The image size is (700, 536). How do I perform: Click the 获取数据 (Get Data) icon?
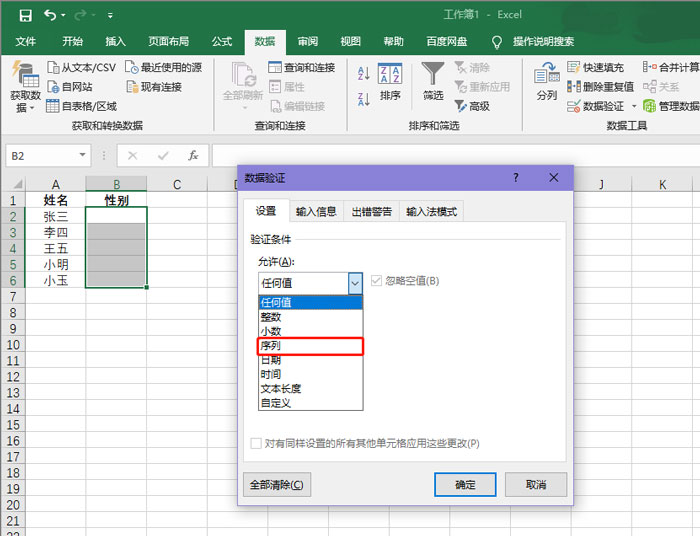(25, 74)
